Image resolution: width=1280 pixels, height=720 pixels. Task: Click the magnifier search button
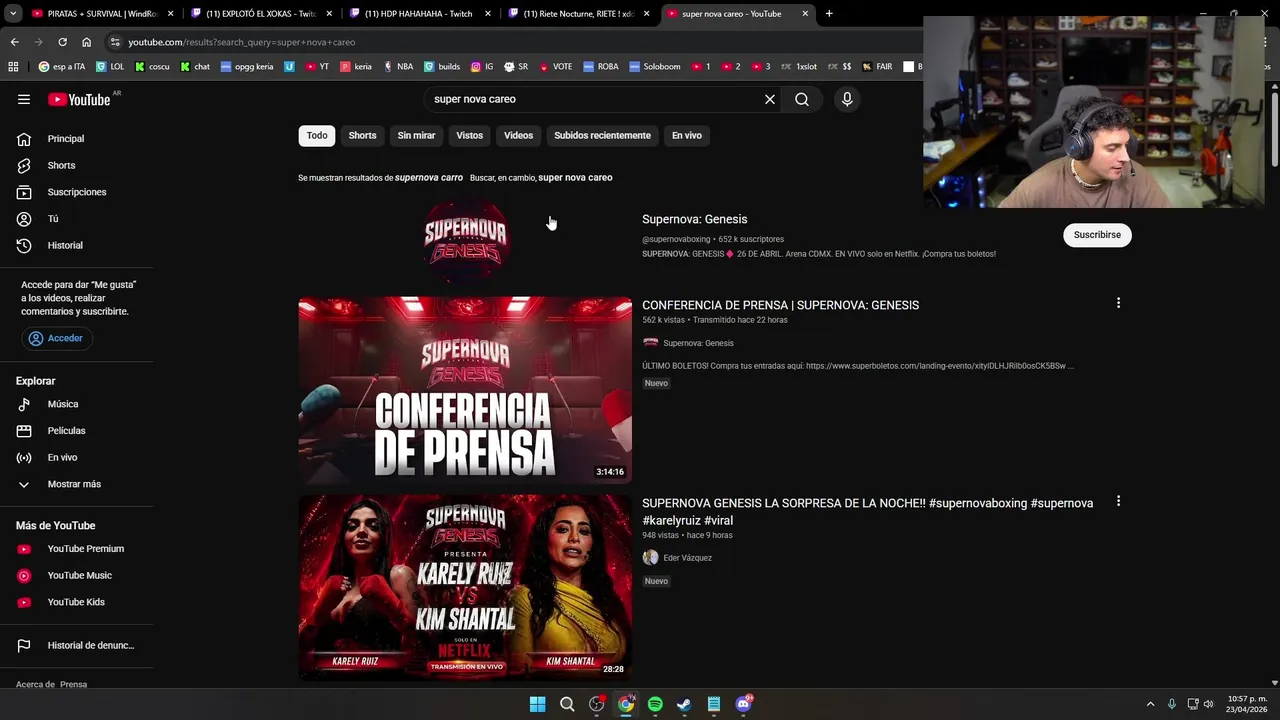coord(802,99)
